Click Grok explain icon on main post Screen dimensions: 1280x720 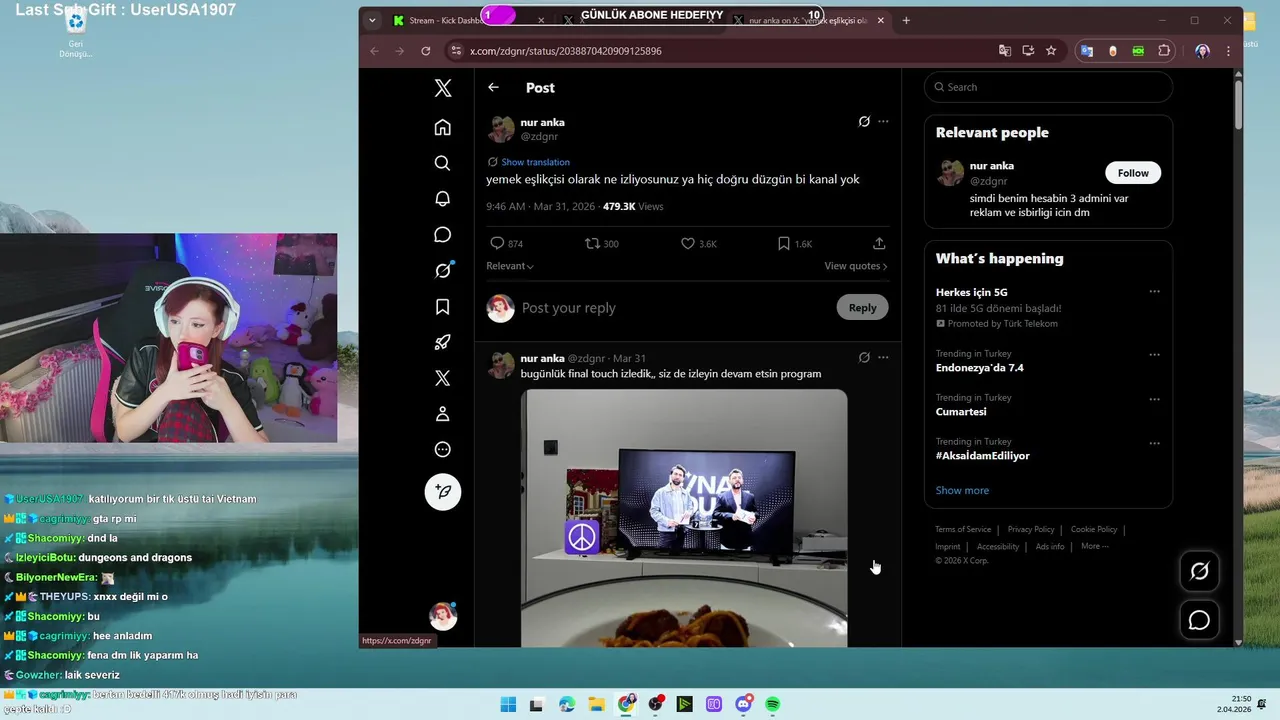coord(864,121)
